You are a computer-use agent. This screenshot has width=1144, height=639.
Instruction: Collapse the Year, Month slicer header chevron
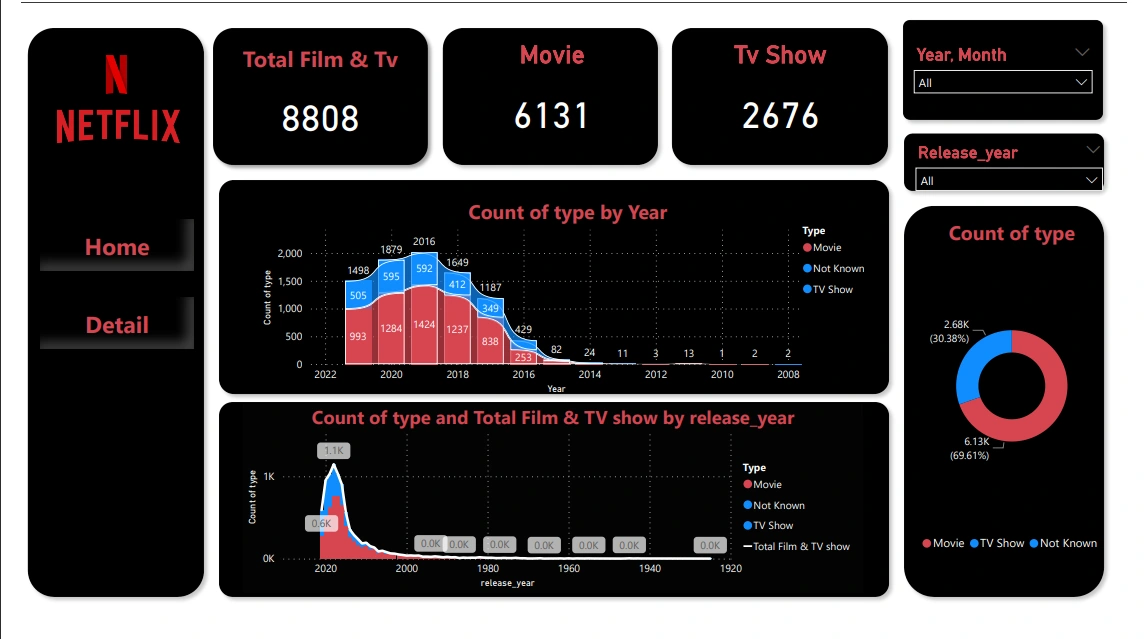coord(1082,53)
